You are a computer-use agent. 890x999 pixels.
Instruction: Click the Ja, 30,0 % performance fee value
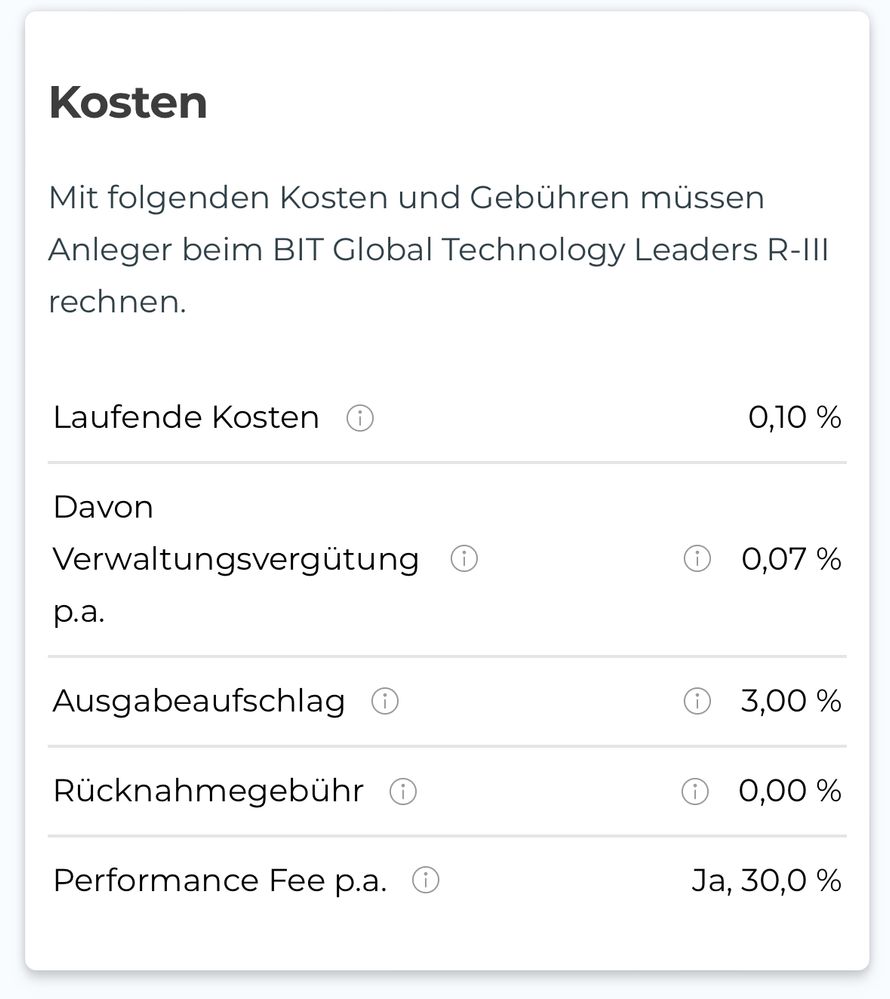click(x=766, y=881)
